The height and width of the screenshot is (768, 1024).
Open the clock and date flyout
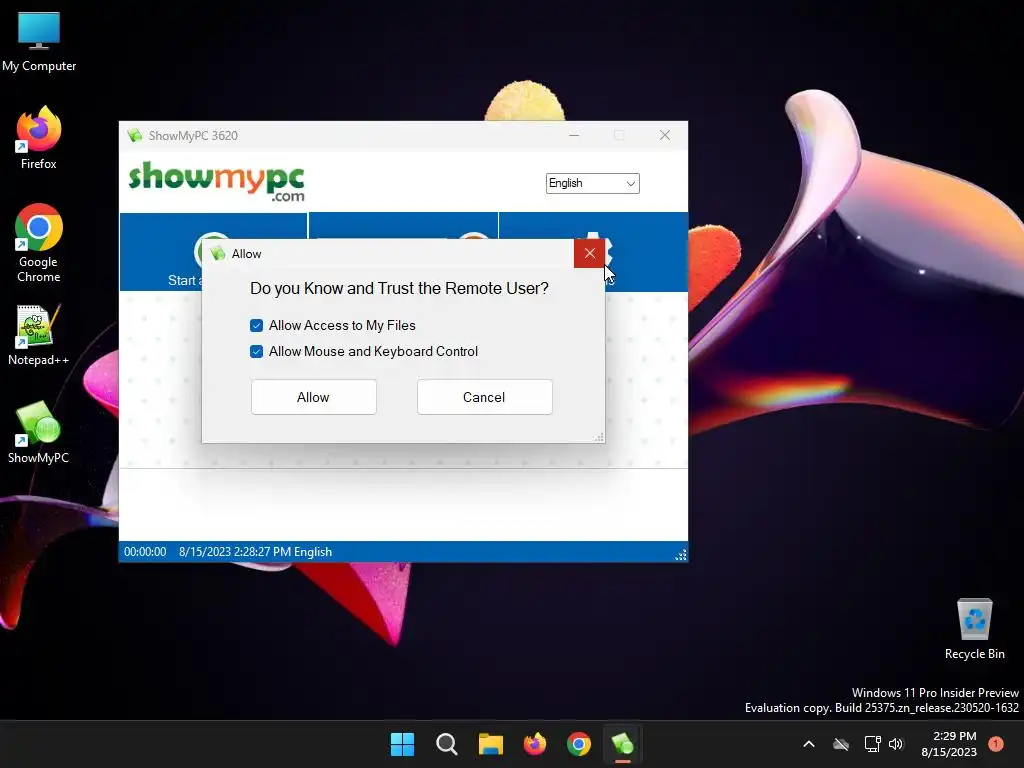click(x=949, y=744)
